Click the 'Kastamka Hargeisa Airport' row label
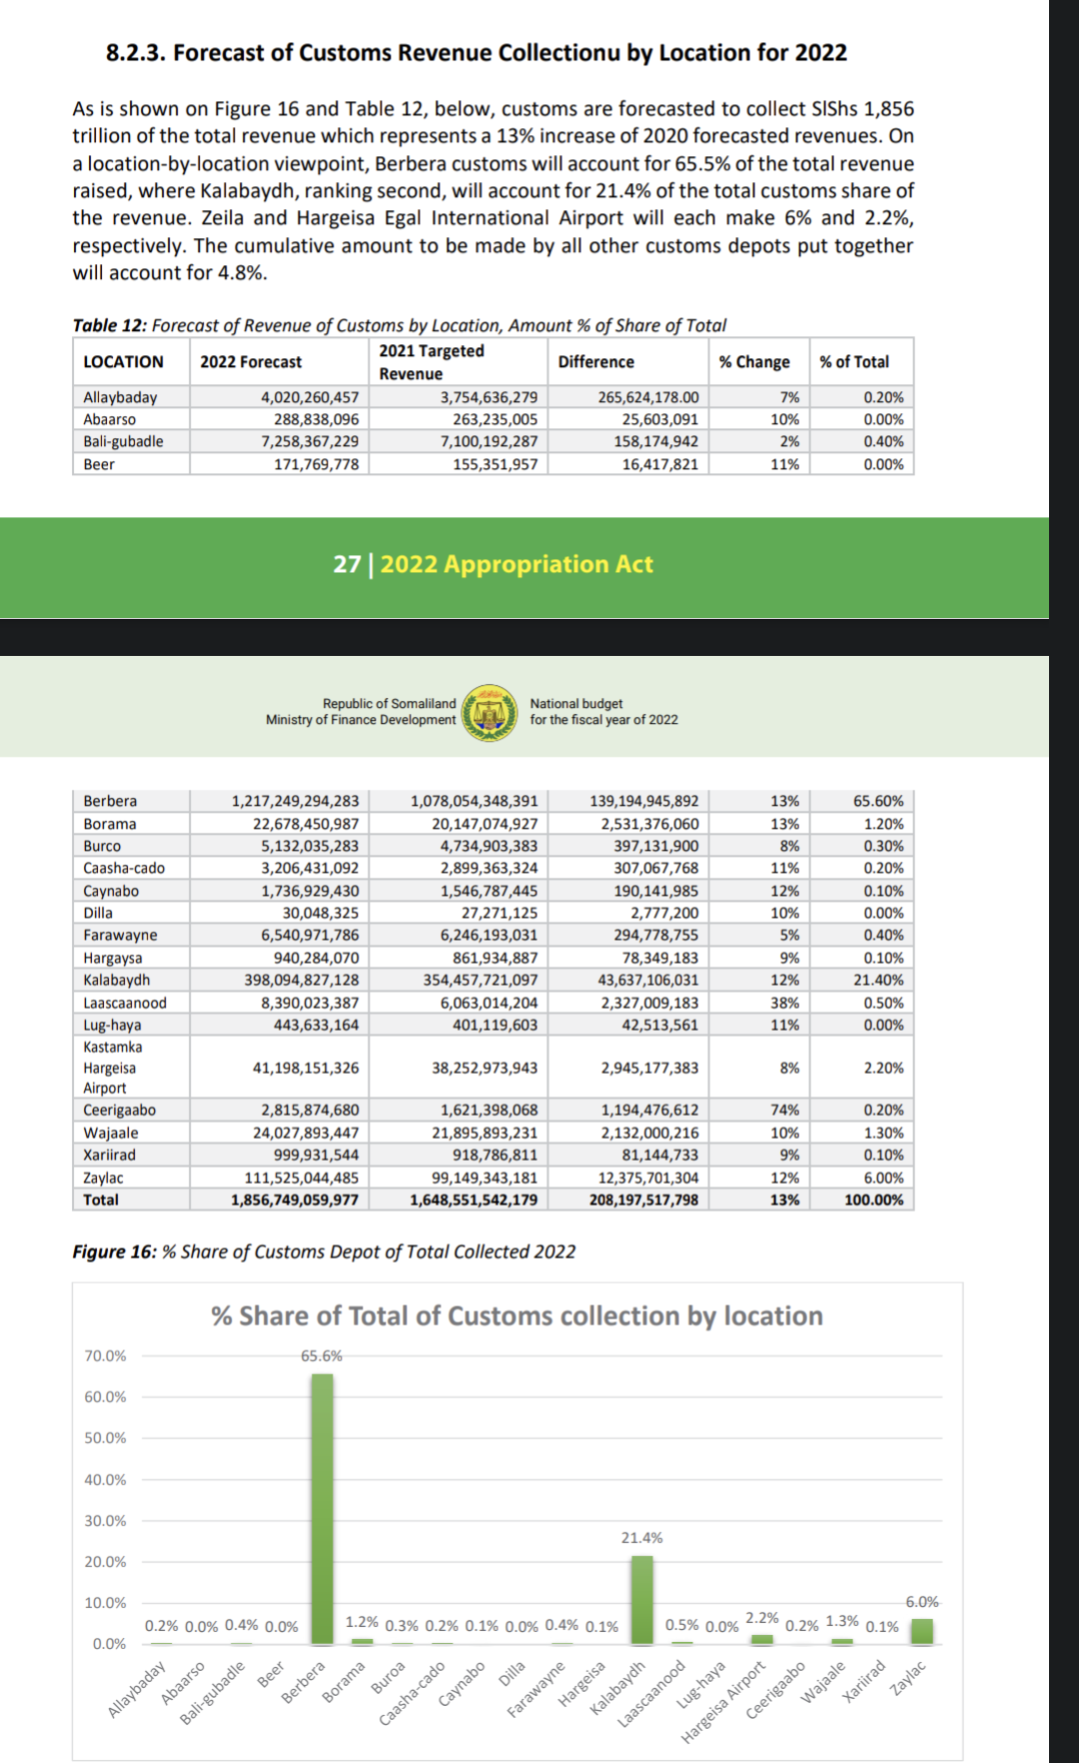 (112, 1068)
